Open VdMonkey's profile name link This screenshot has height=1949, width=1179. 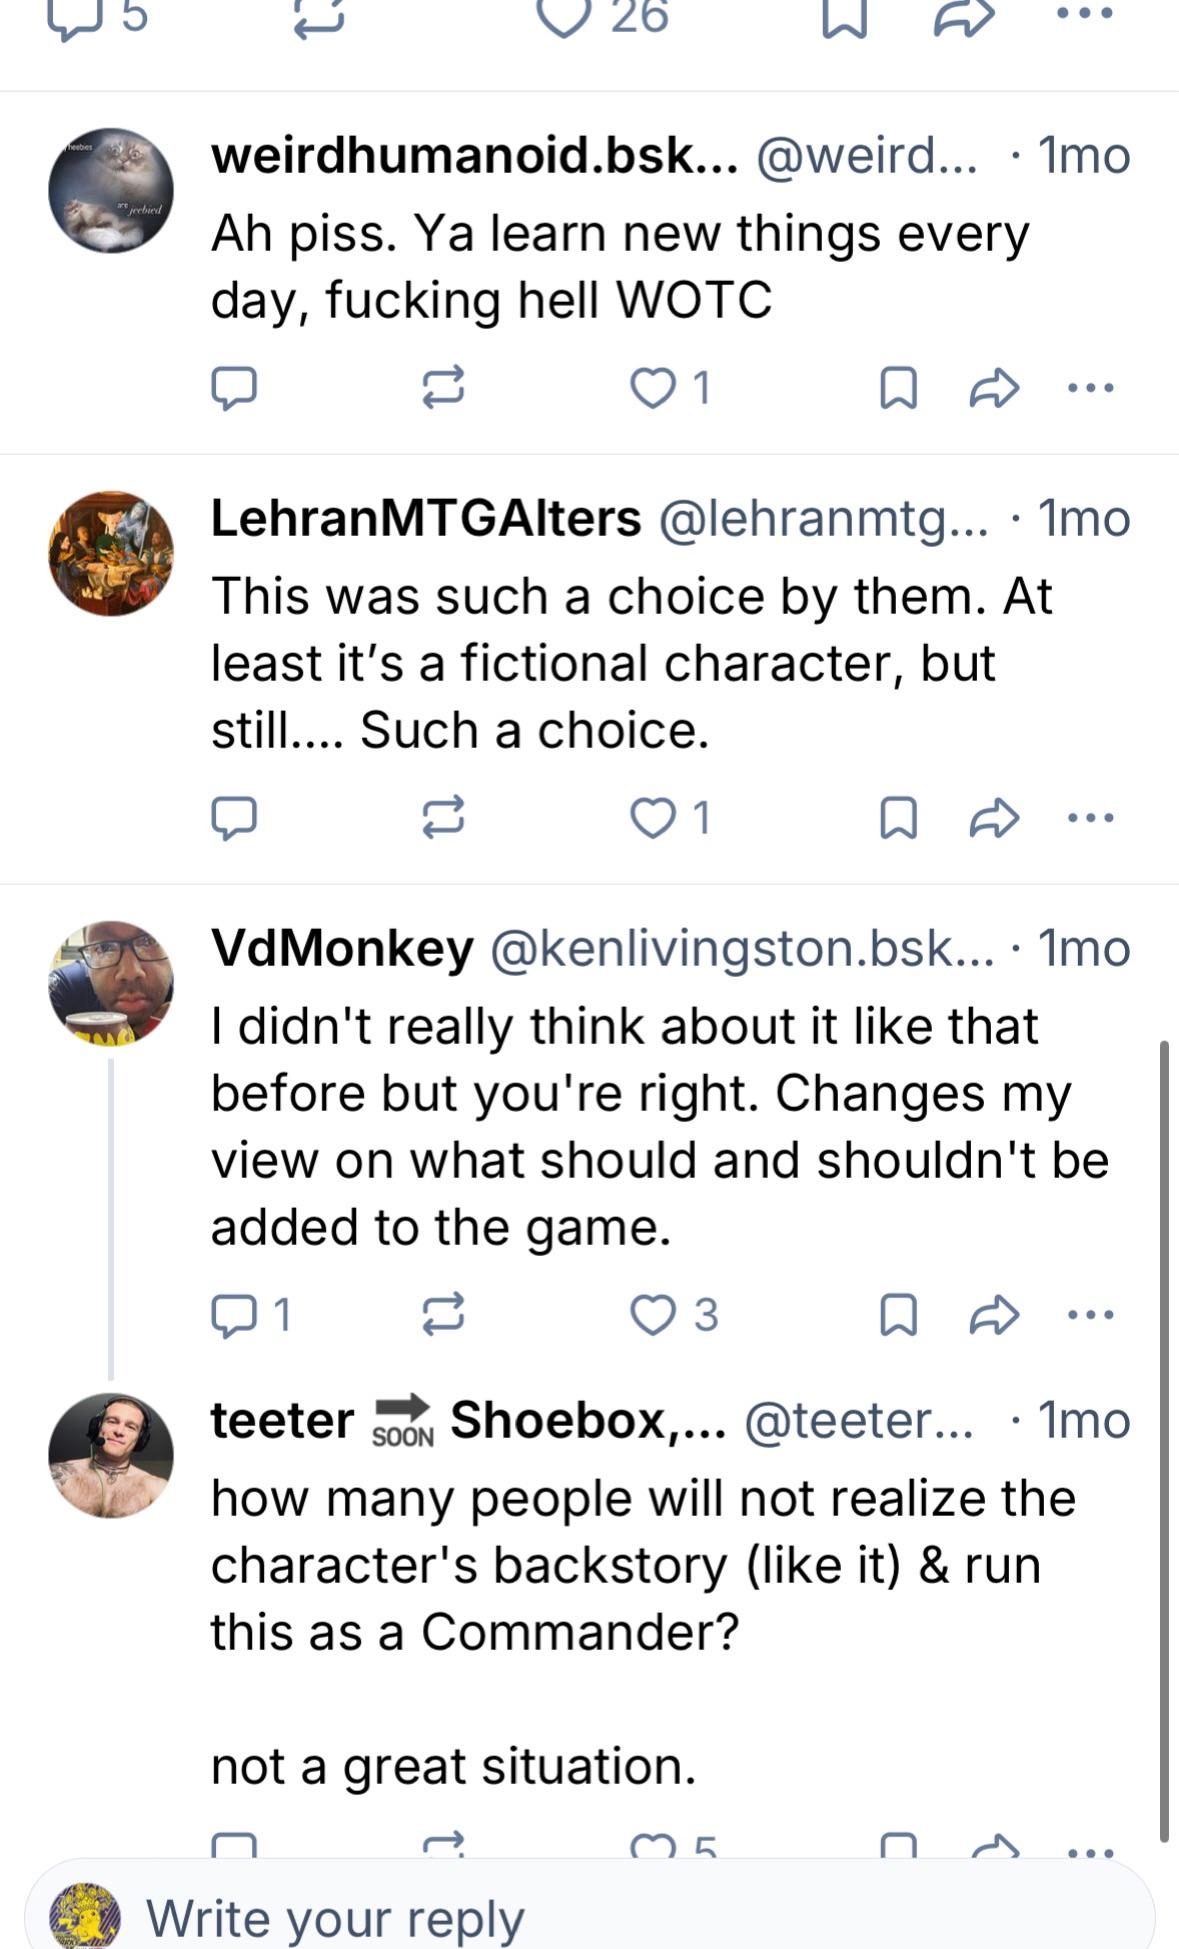342,948
